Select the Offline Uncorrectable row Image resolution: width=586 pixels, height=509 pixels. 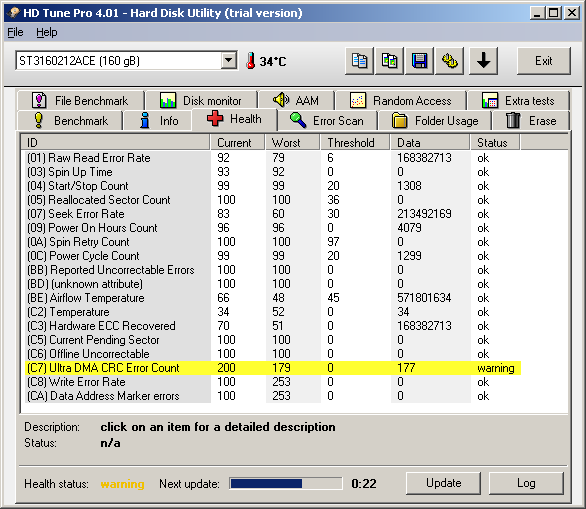(273, 354)
